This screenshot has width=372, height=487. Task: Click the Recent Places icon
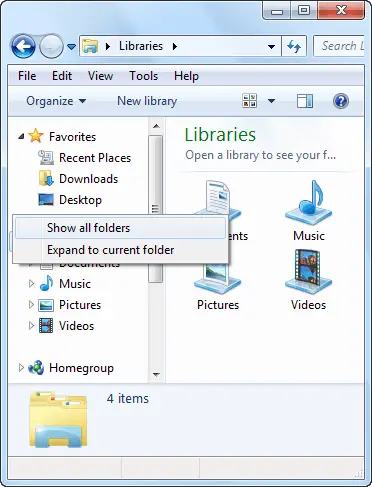[x=46, y=158]
